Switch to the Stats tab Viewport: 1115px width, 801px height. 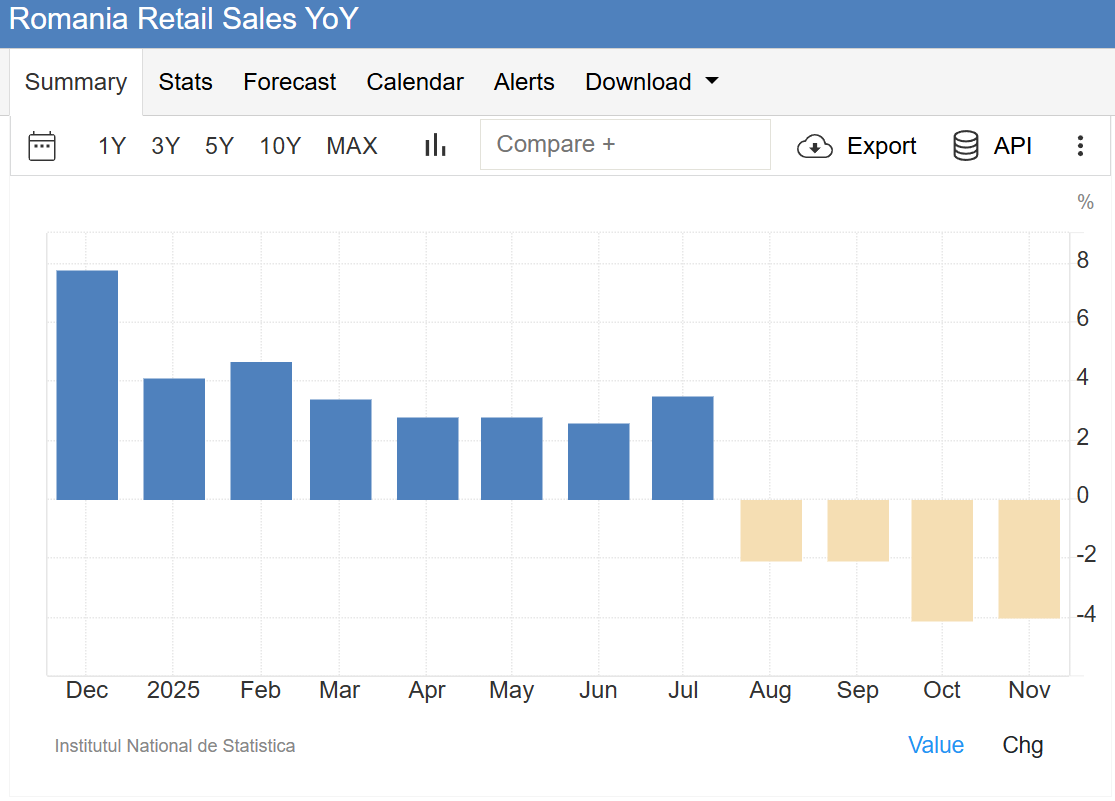[185, 82]
